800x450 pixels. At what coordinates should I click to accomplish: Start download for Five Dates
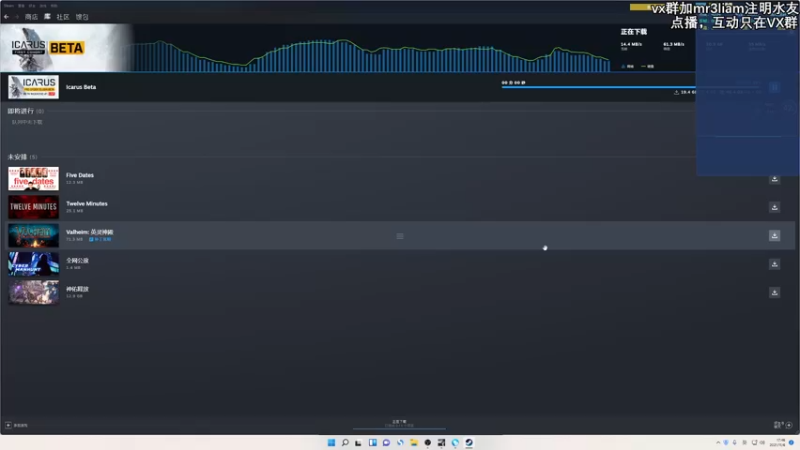pos(774,179)
